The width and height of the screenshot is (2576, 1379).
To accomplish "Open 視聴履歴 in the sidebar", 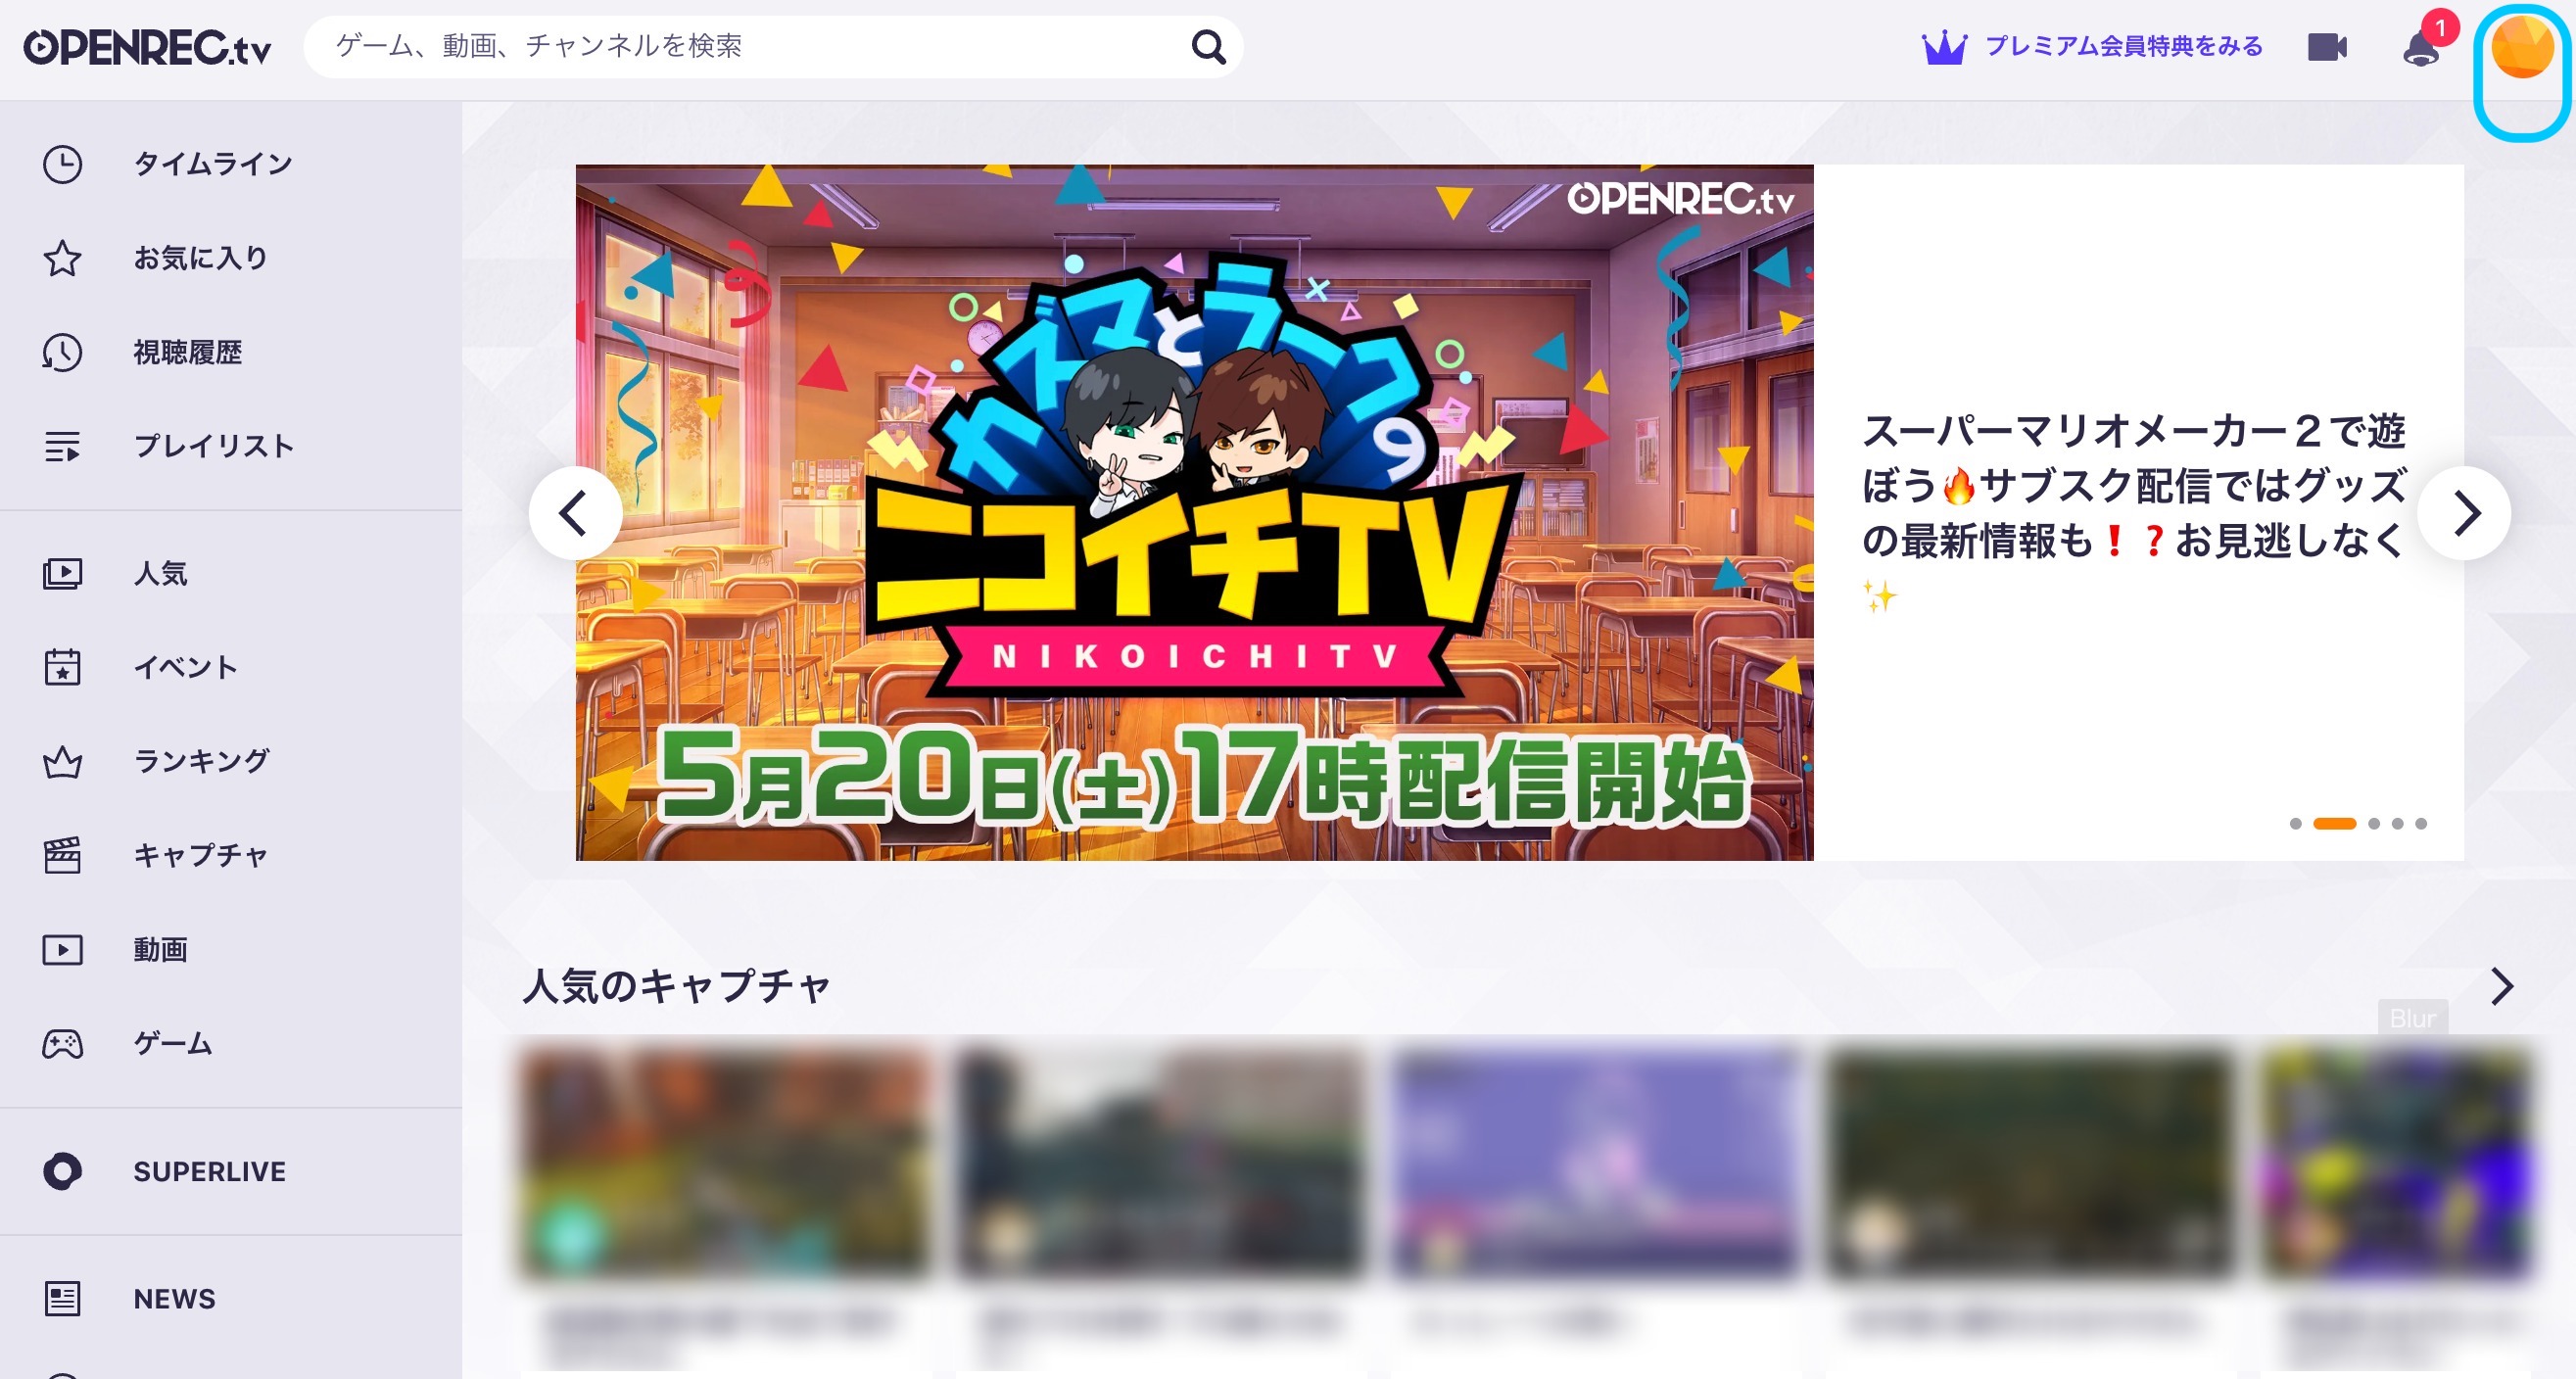I will (188, 352).
